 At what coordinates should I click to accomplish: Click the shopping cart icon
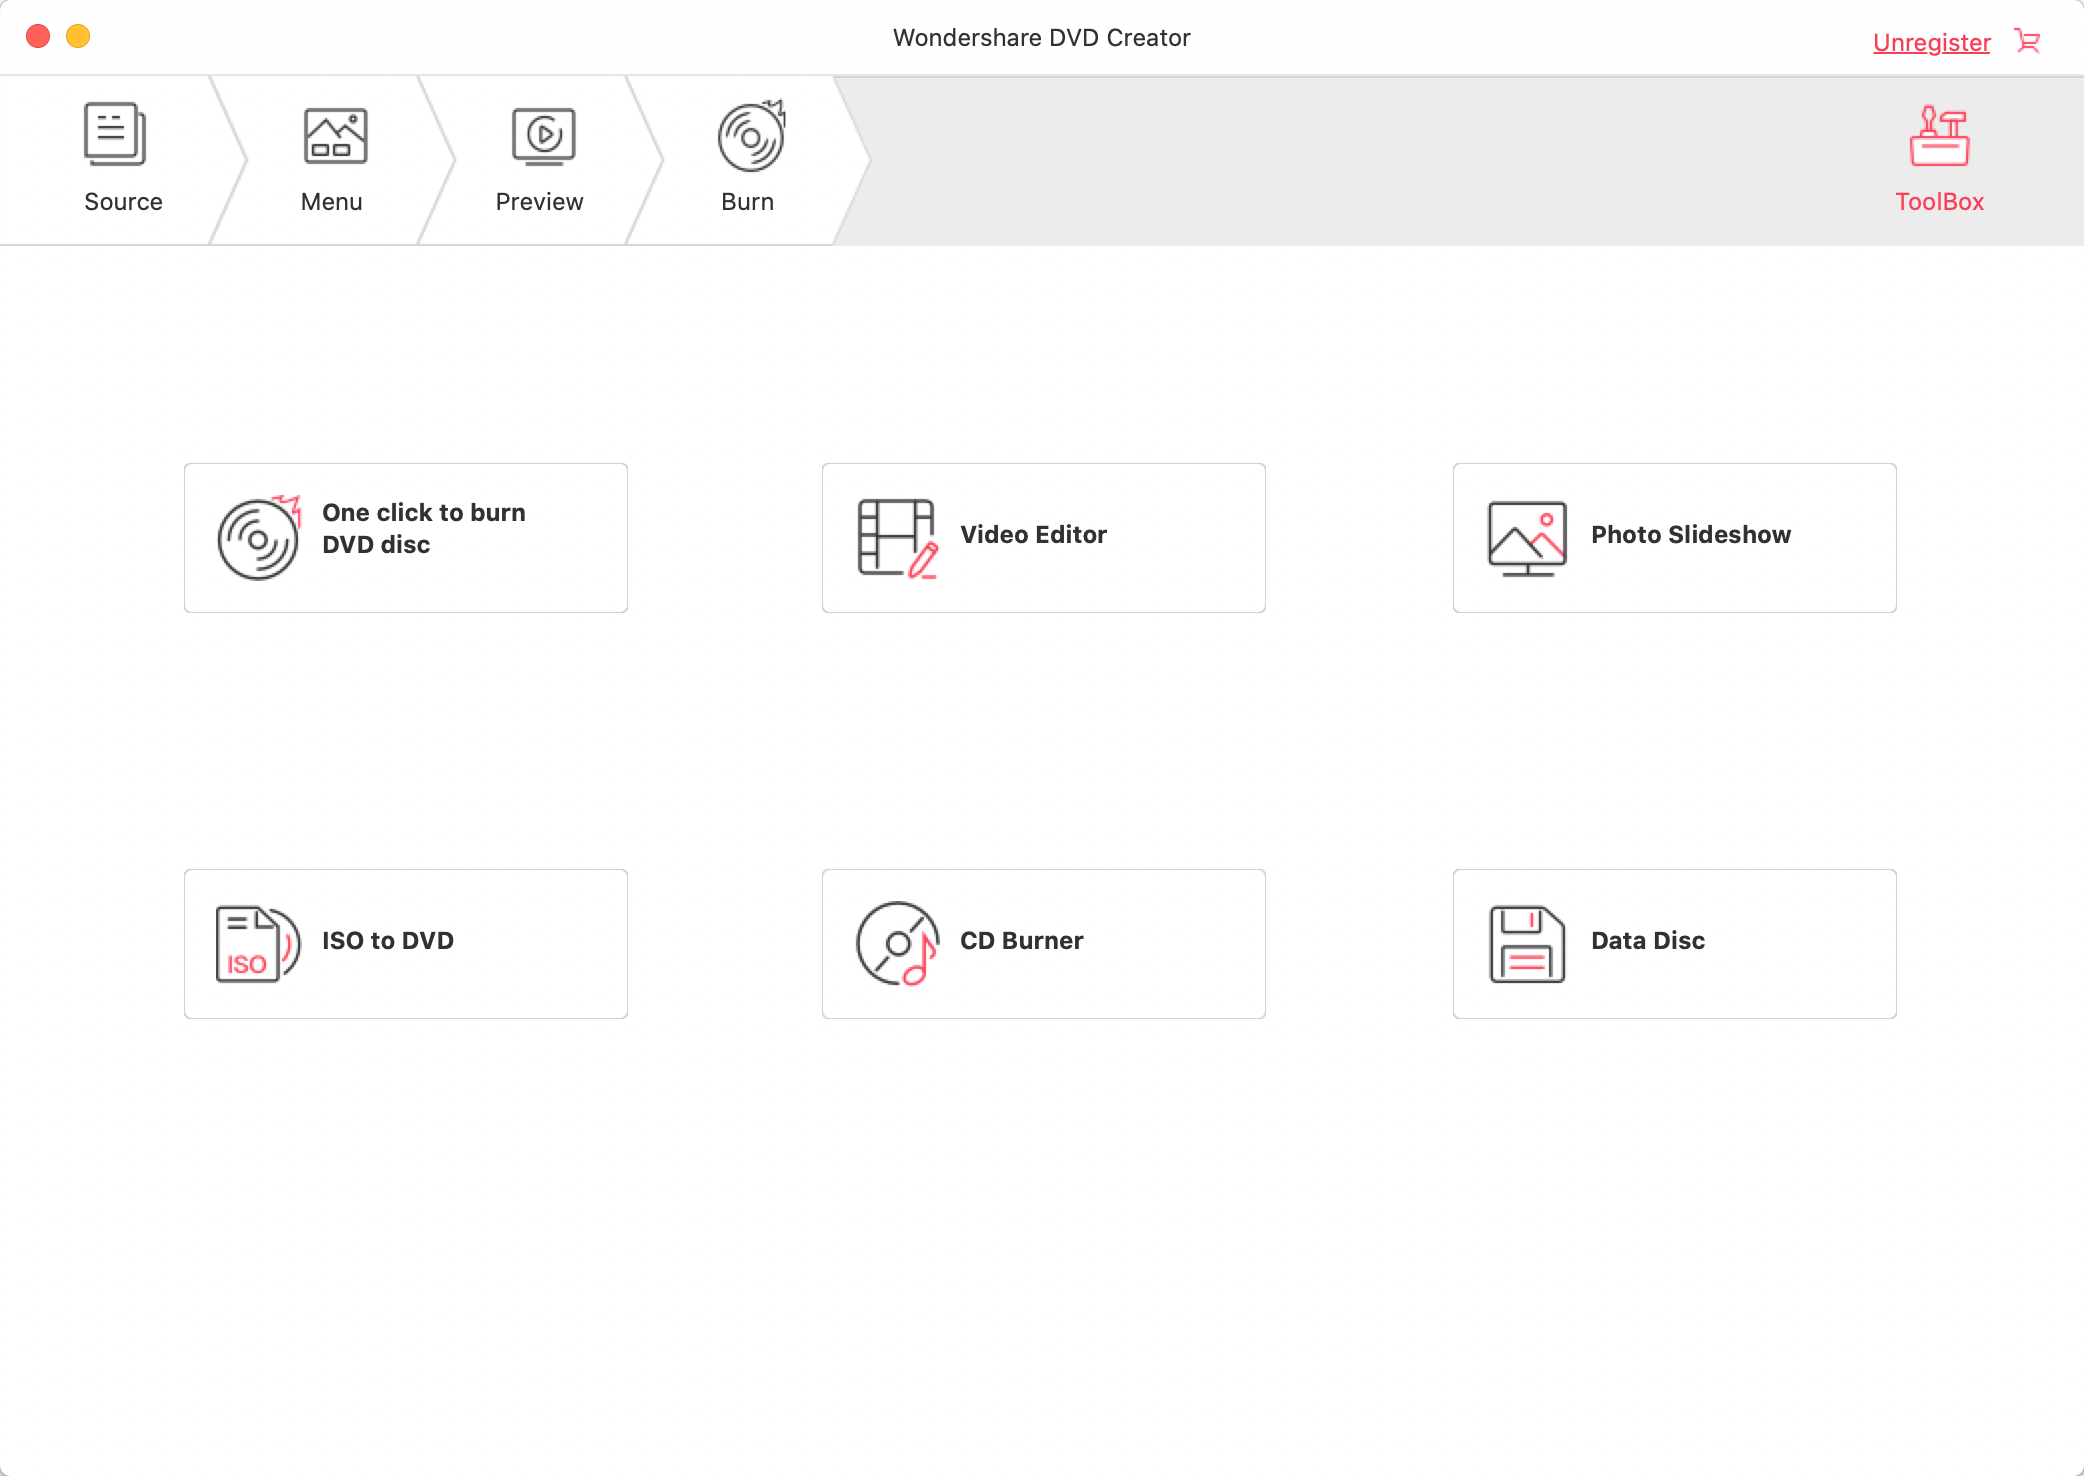(2027, 41)
